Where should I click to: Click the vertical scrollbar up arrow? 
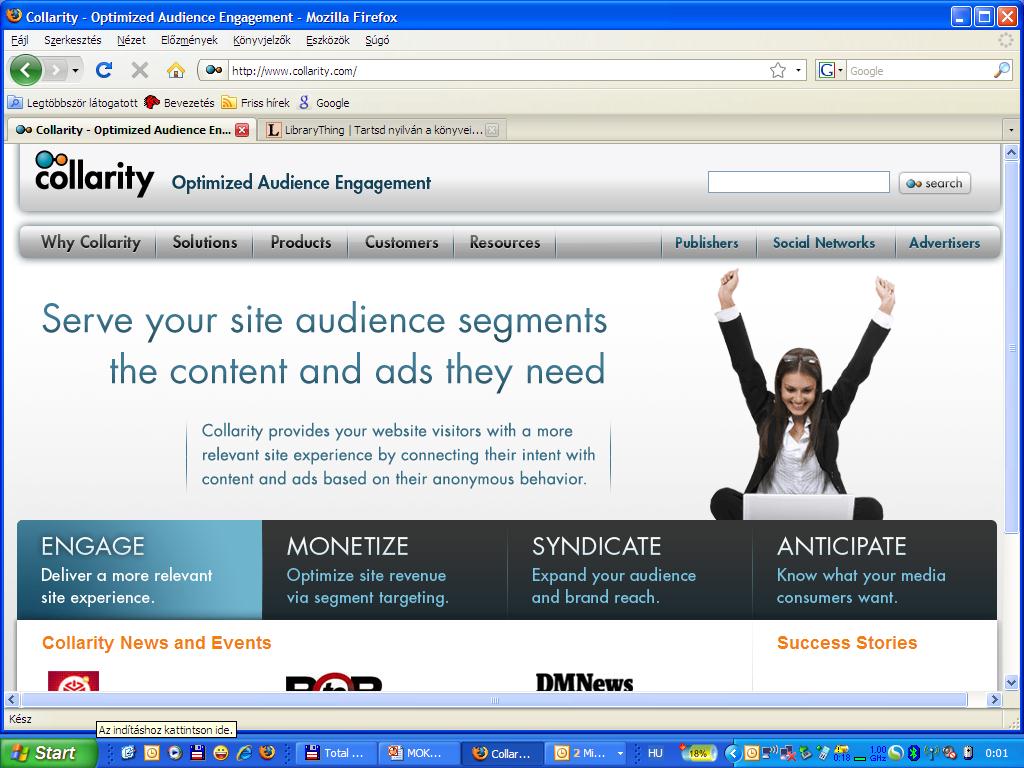(1012, 153)
